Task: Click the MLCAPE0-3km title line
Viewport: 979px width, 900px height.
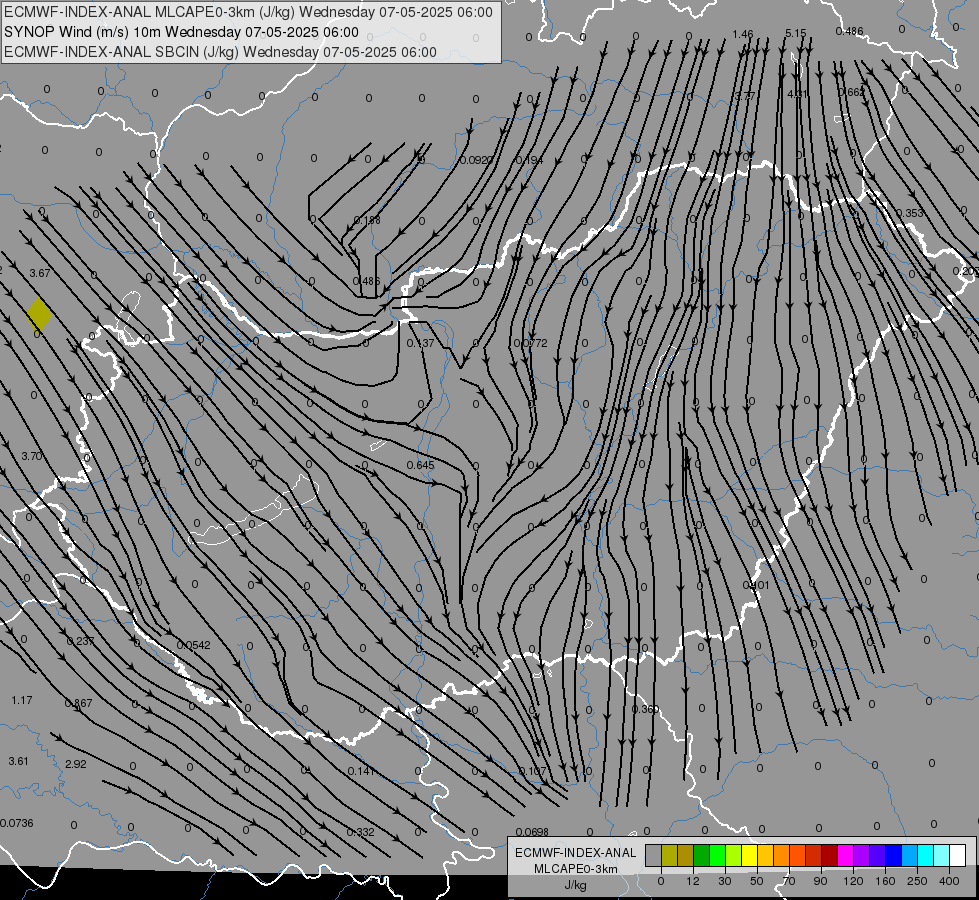Action: (x=248, y=12)
